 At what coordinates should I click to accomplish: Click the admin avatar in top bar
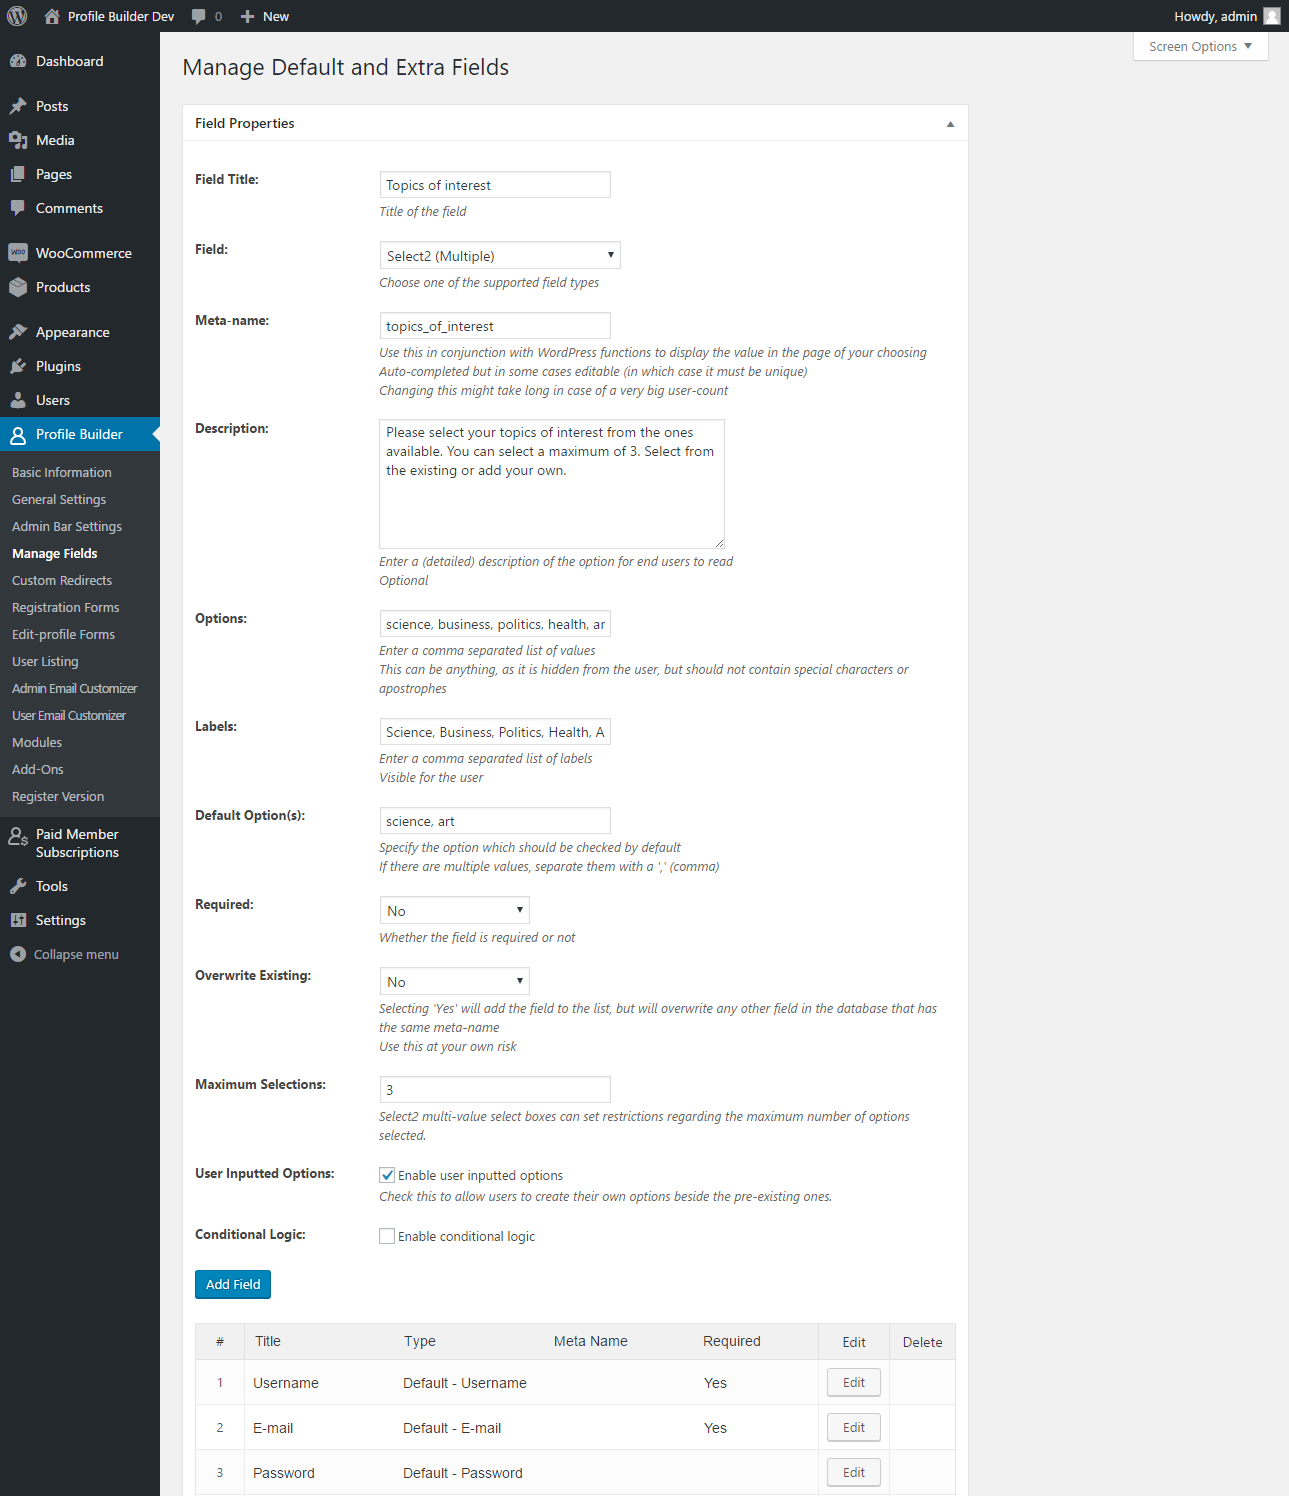(x=1271, y=16)
